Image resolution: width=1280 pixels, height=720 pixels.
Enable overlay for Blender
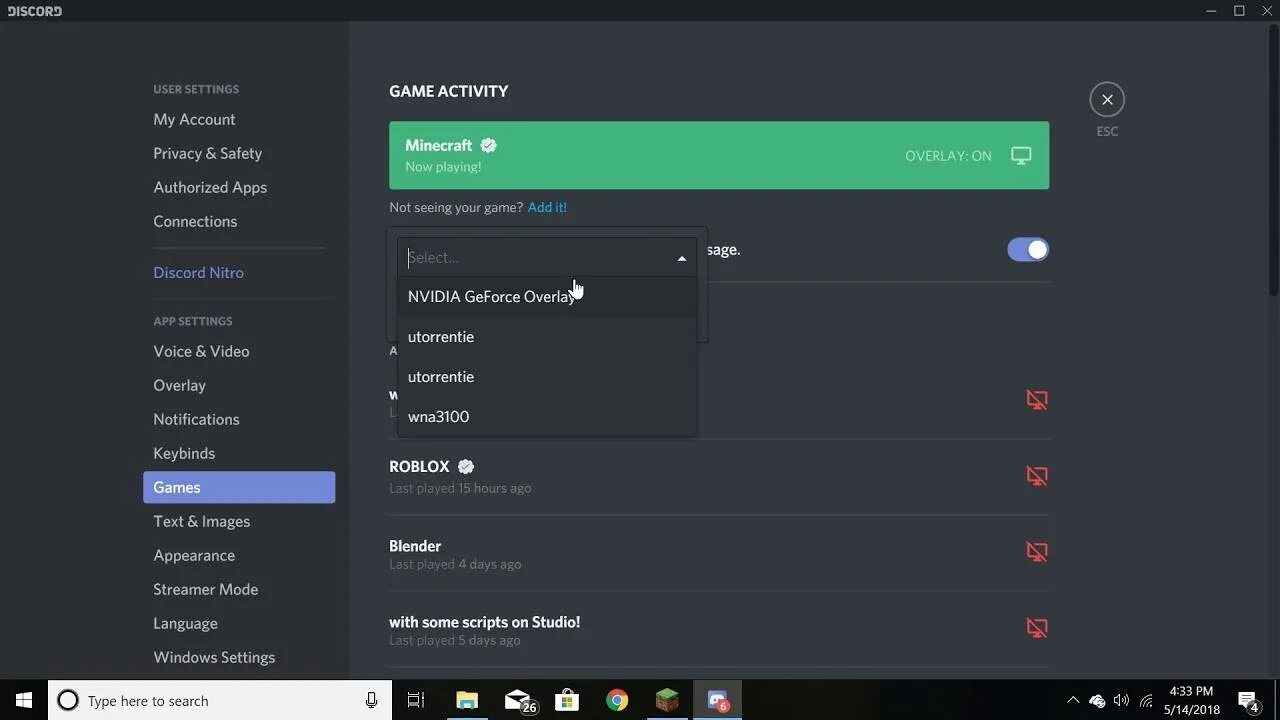(x=1037, y=552)
